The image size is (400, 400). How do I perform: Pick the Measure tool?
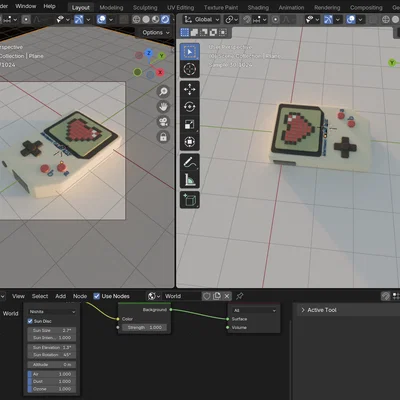pyautogui.click(x=190, y=180)
